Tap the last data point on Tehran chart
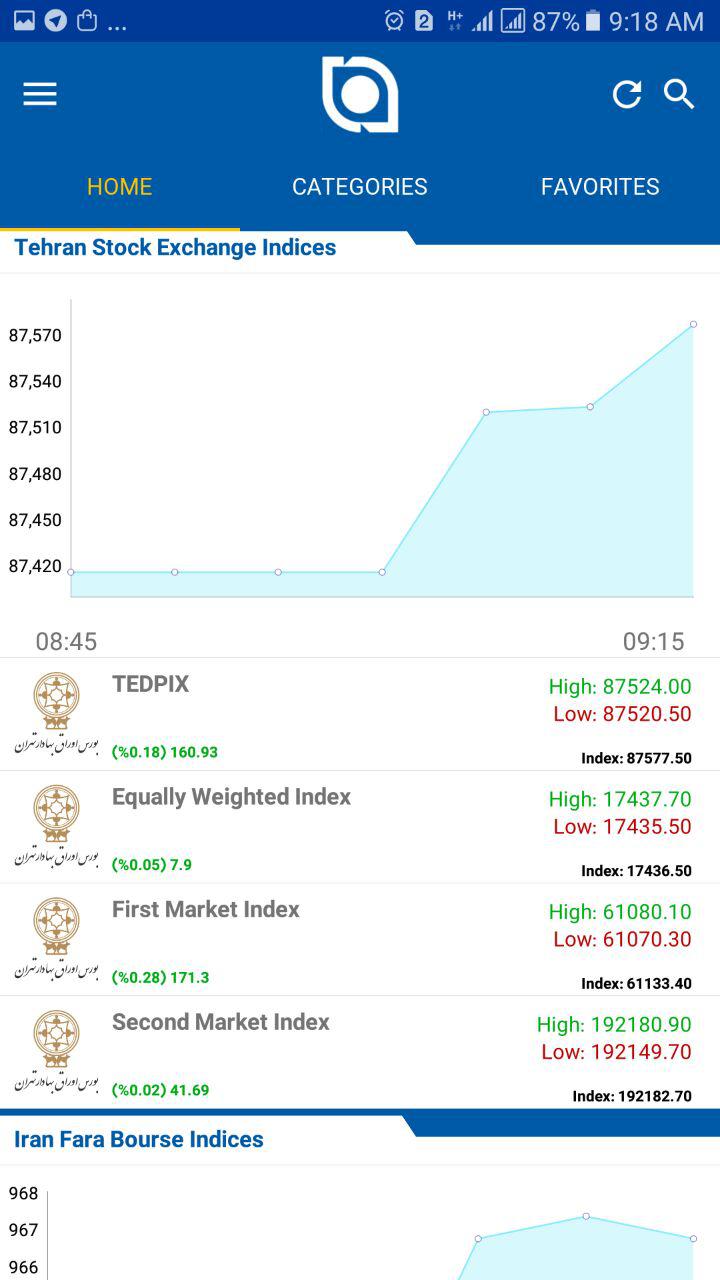Image resolution: width=720 pixels, height=1280 pixels. tap(693, 324)
